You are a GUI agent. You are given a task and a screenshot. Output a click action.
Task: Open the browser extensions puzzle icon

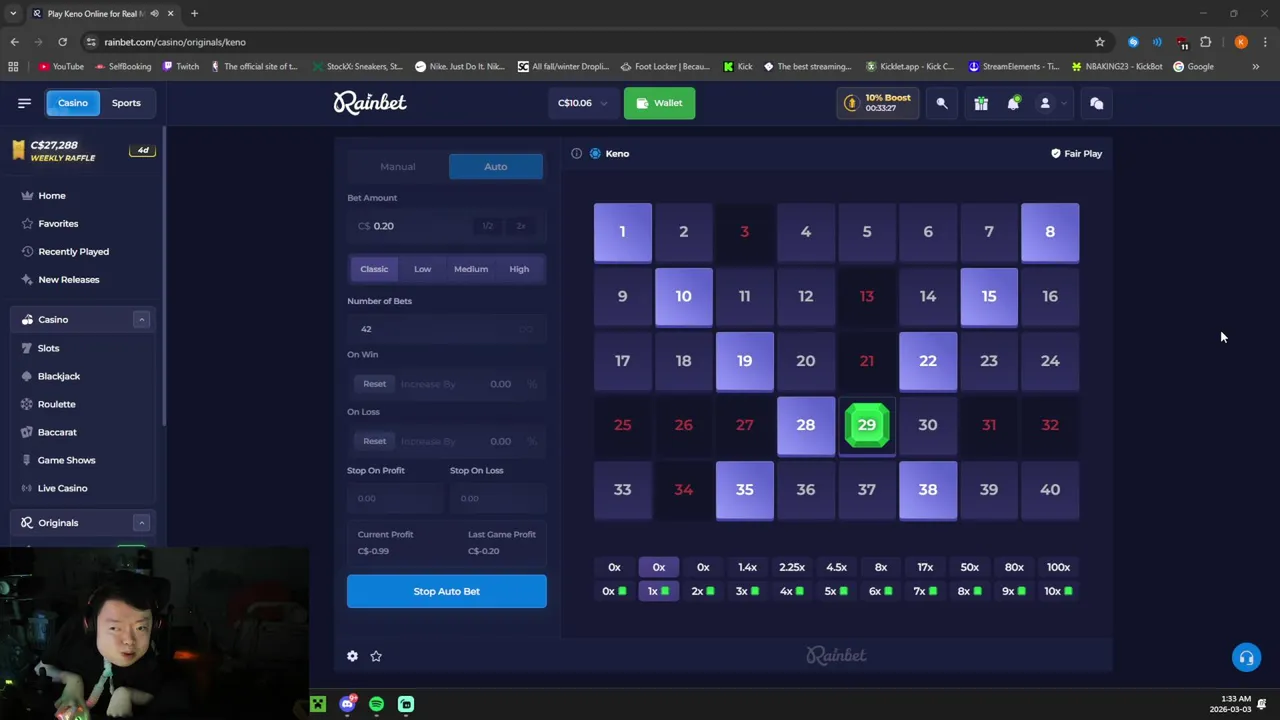tap(1205, 42)
